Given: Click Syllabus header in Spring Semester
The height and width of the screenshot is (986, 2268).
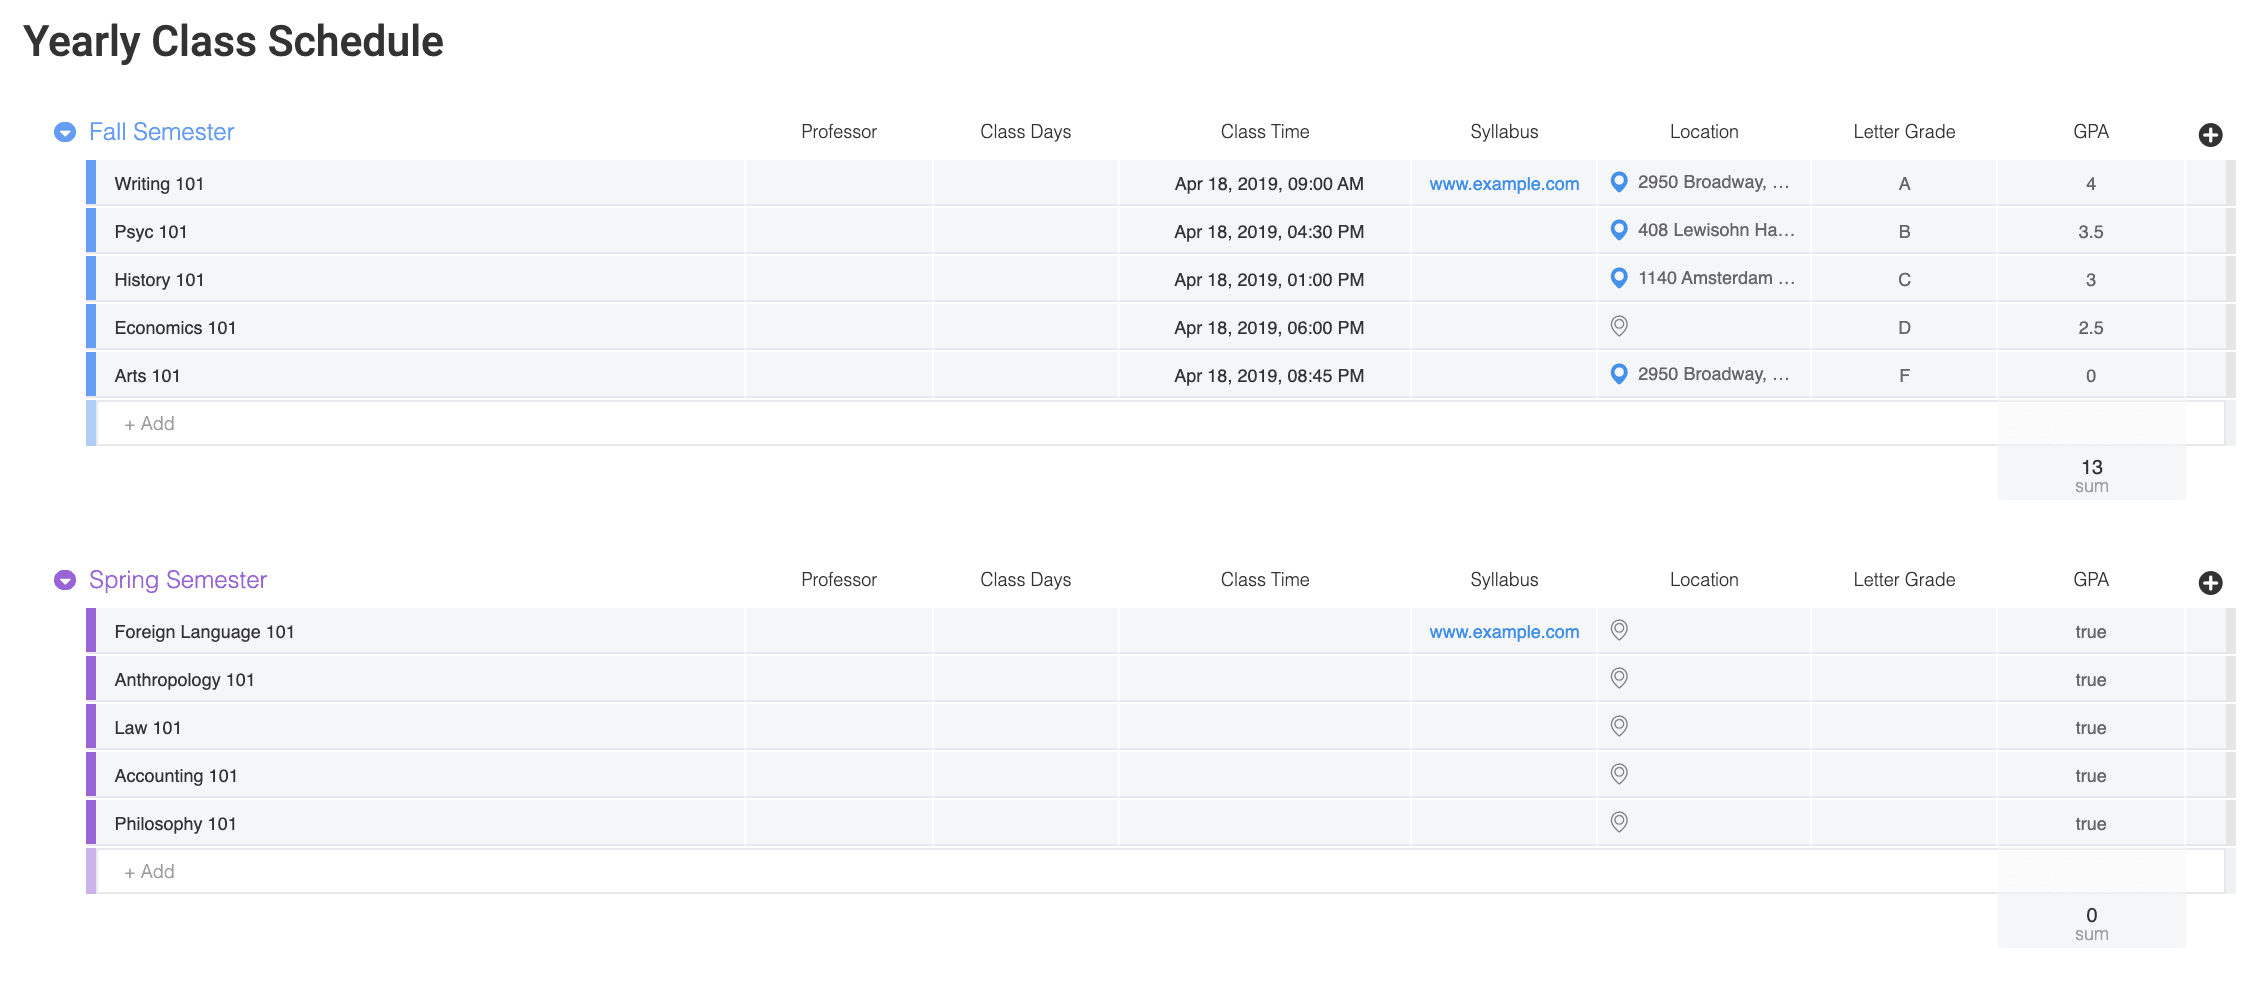Looking at the screenshot, I should (1504, 580).
